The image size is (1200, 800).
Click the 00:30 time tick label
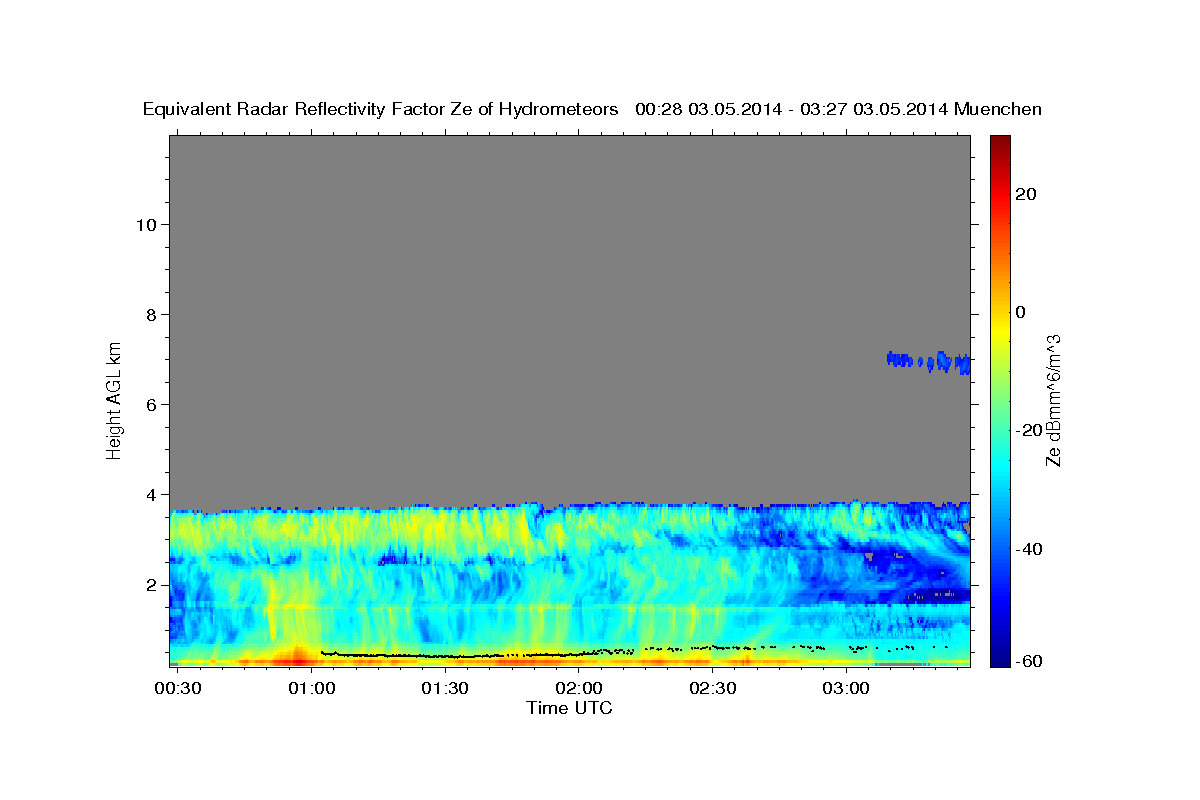click(x=177, y=689)
